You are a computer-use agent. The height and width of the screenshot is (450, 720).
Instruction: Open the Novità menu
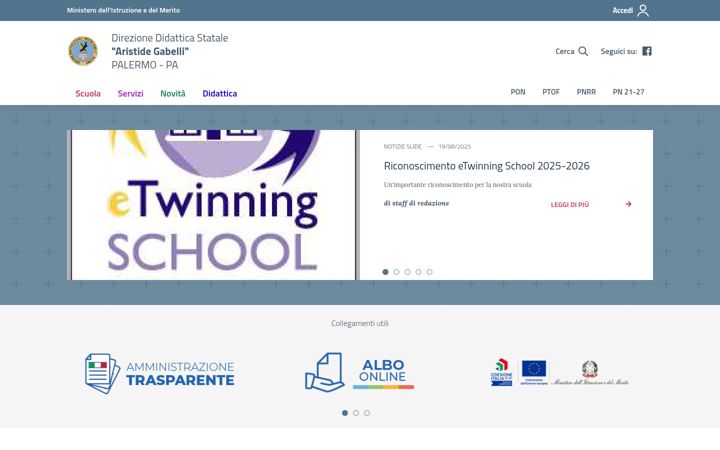[173, 93]
